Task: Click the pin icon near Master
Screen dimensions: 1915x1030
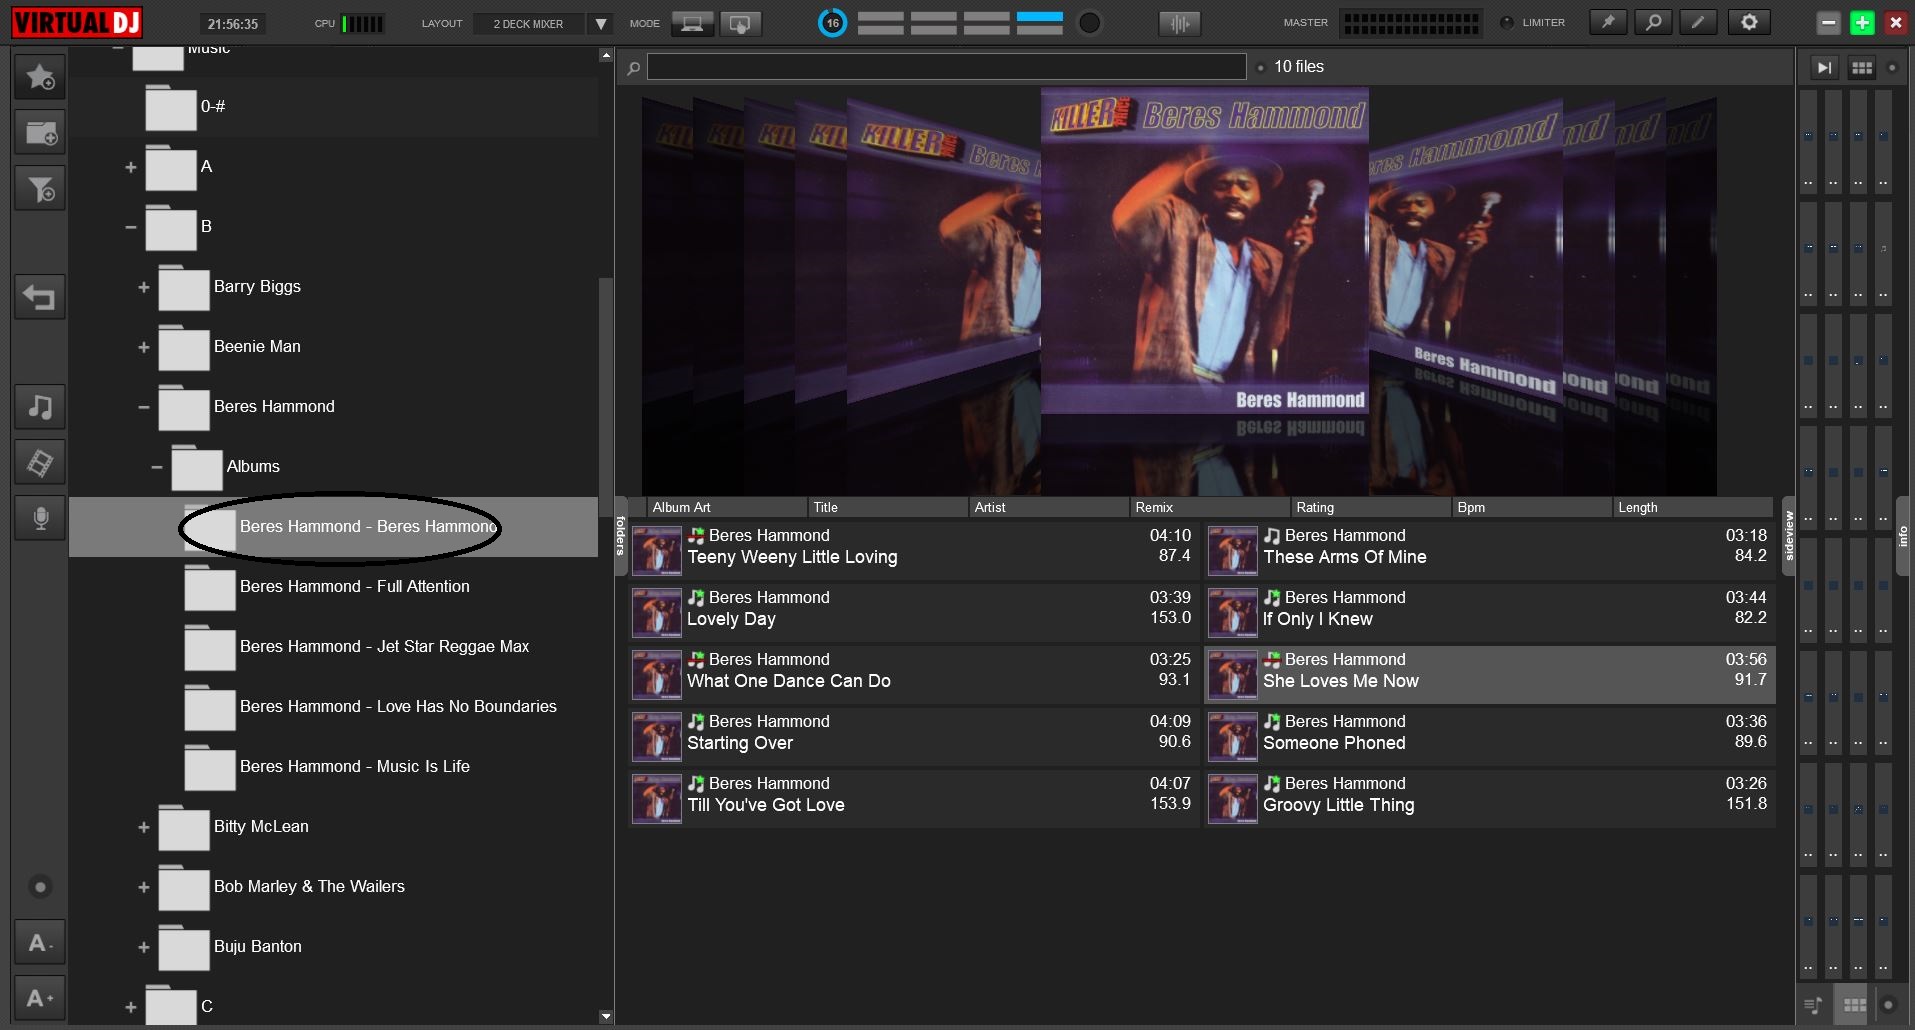Action: [1608, 21]
